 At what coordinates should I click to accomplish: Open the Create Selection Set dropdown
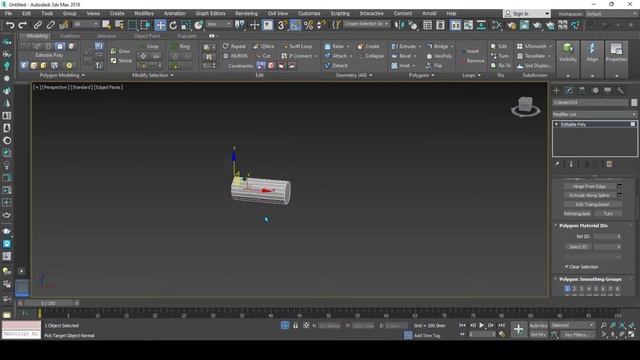click(x=366, y=24)
